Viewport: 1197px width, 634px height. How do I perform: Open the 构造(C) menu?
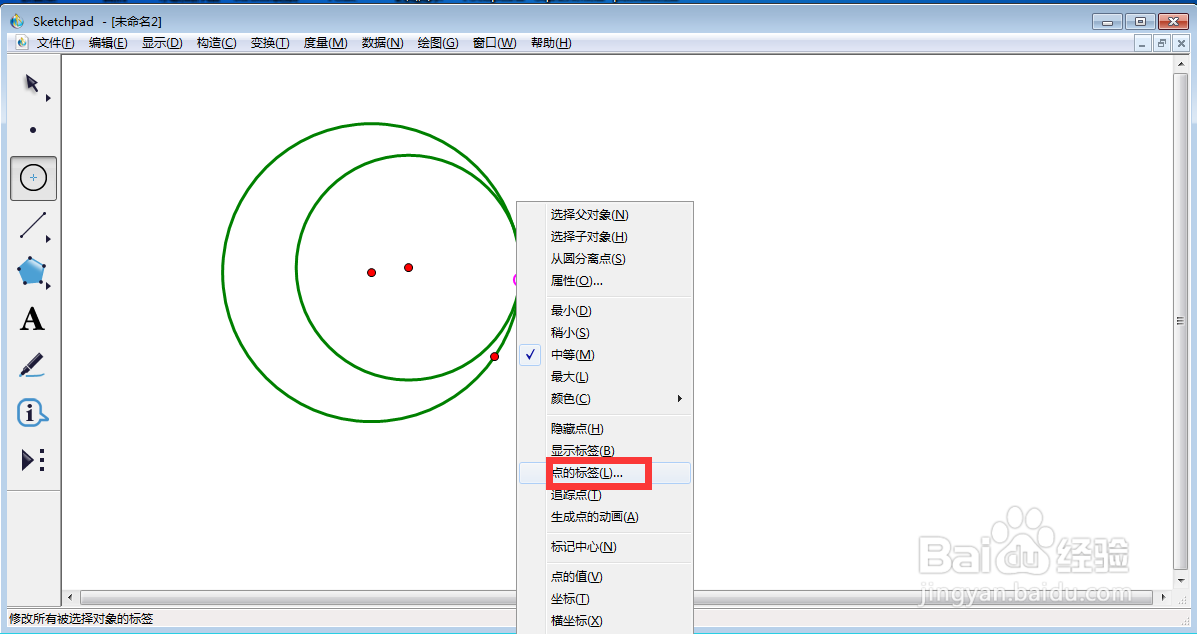tap(216, 43)
